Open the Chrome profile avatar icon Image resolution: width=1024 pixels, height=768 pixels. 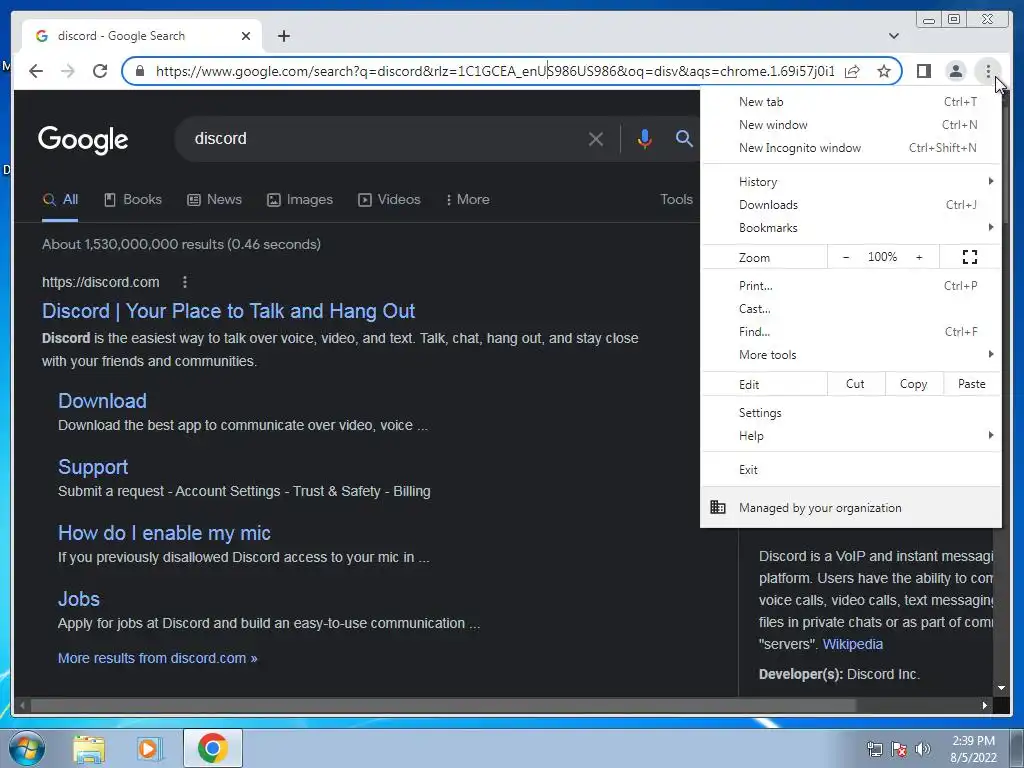[x=955, y=71]
